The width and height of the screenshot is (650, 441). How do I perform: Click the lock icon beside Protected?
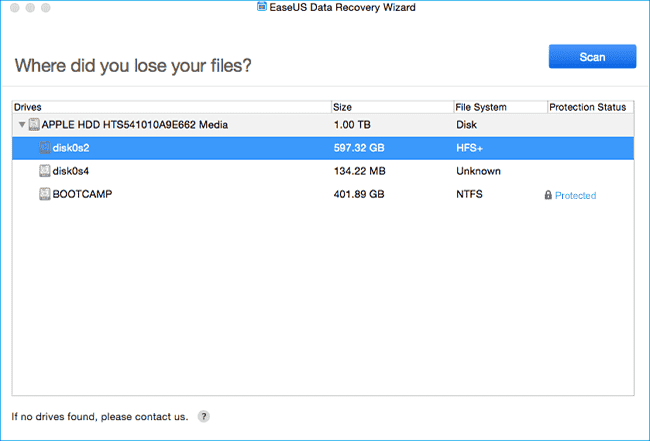547,195
